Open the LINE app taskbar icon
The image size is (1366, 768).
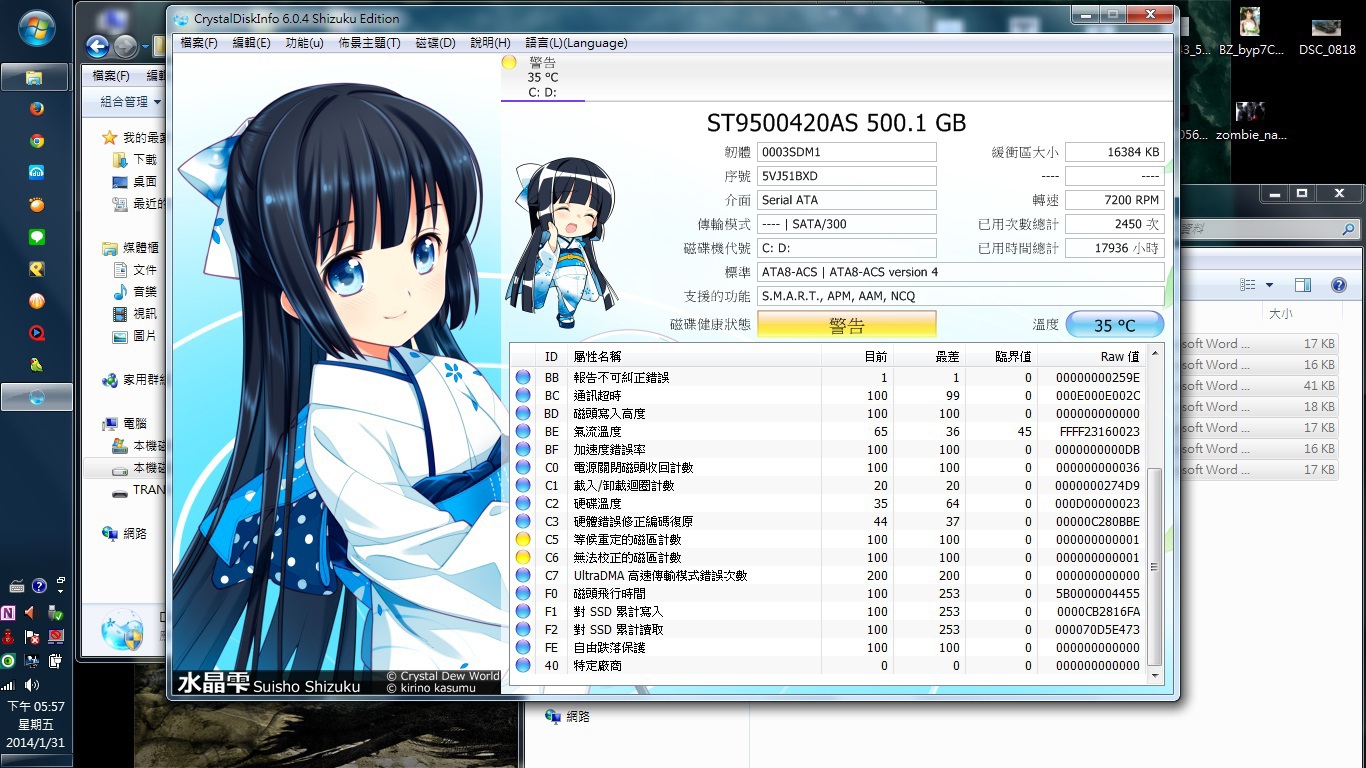click(x=36, y=237)
